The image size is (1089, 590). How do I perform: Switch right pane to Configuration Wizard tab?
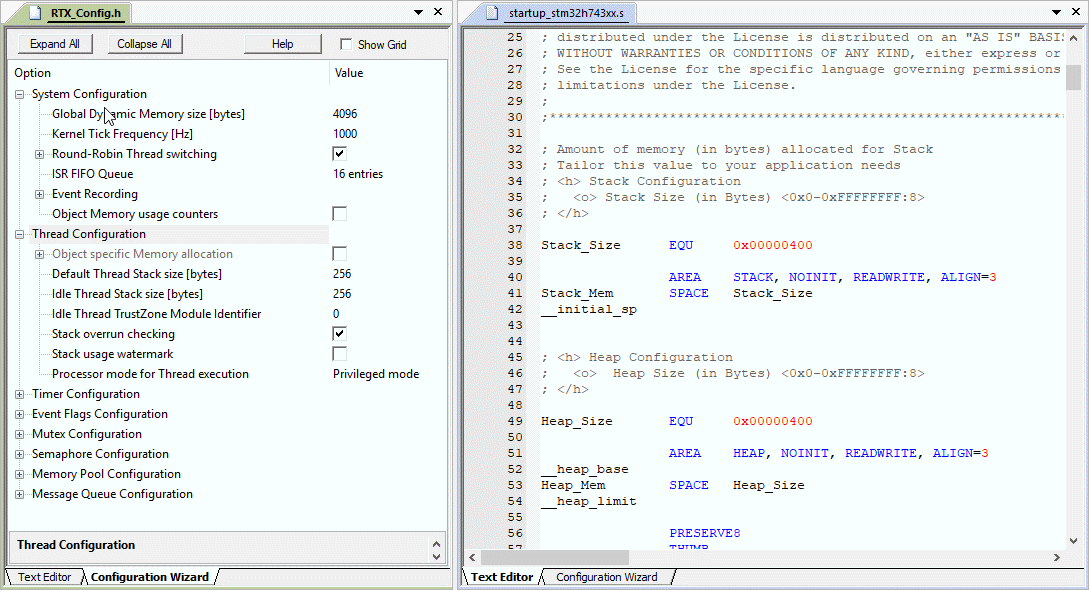point(606,577)
